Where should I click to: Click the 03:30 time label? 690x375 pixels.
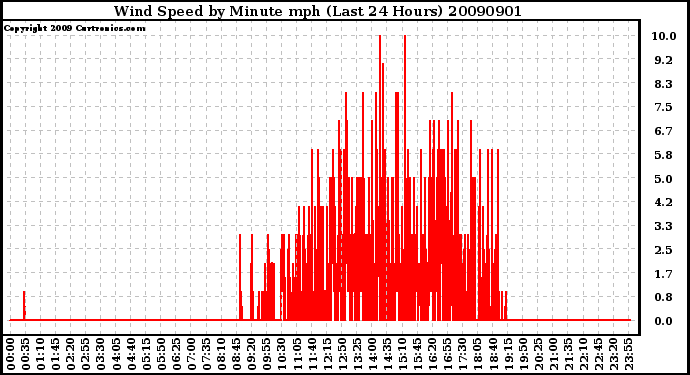[101, 354]
